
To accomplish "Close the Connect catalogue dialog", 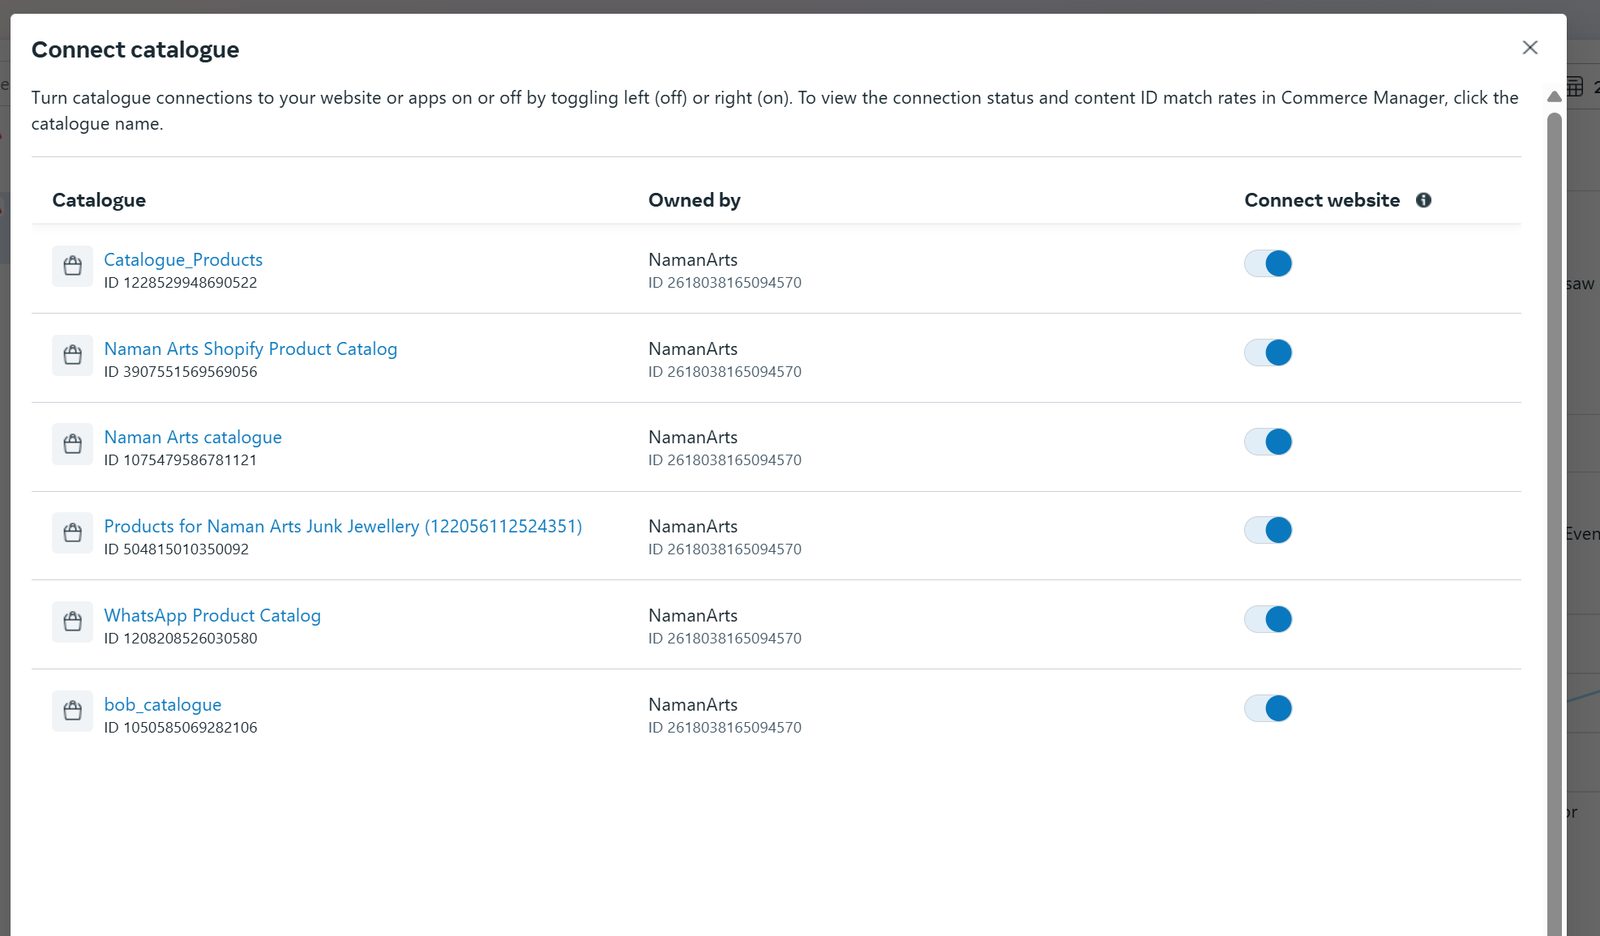I will click(x=1529, y=48).
